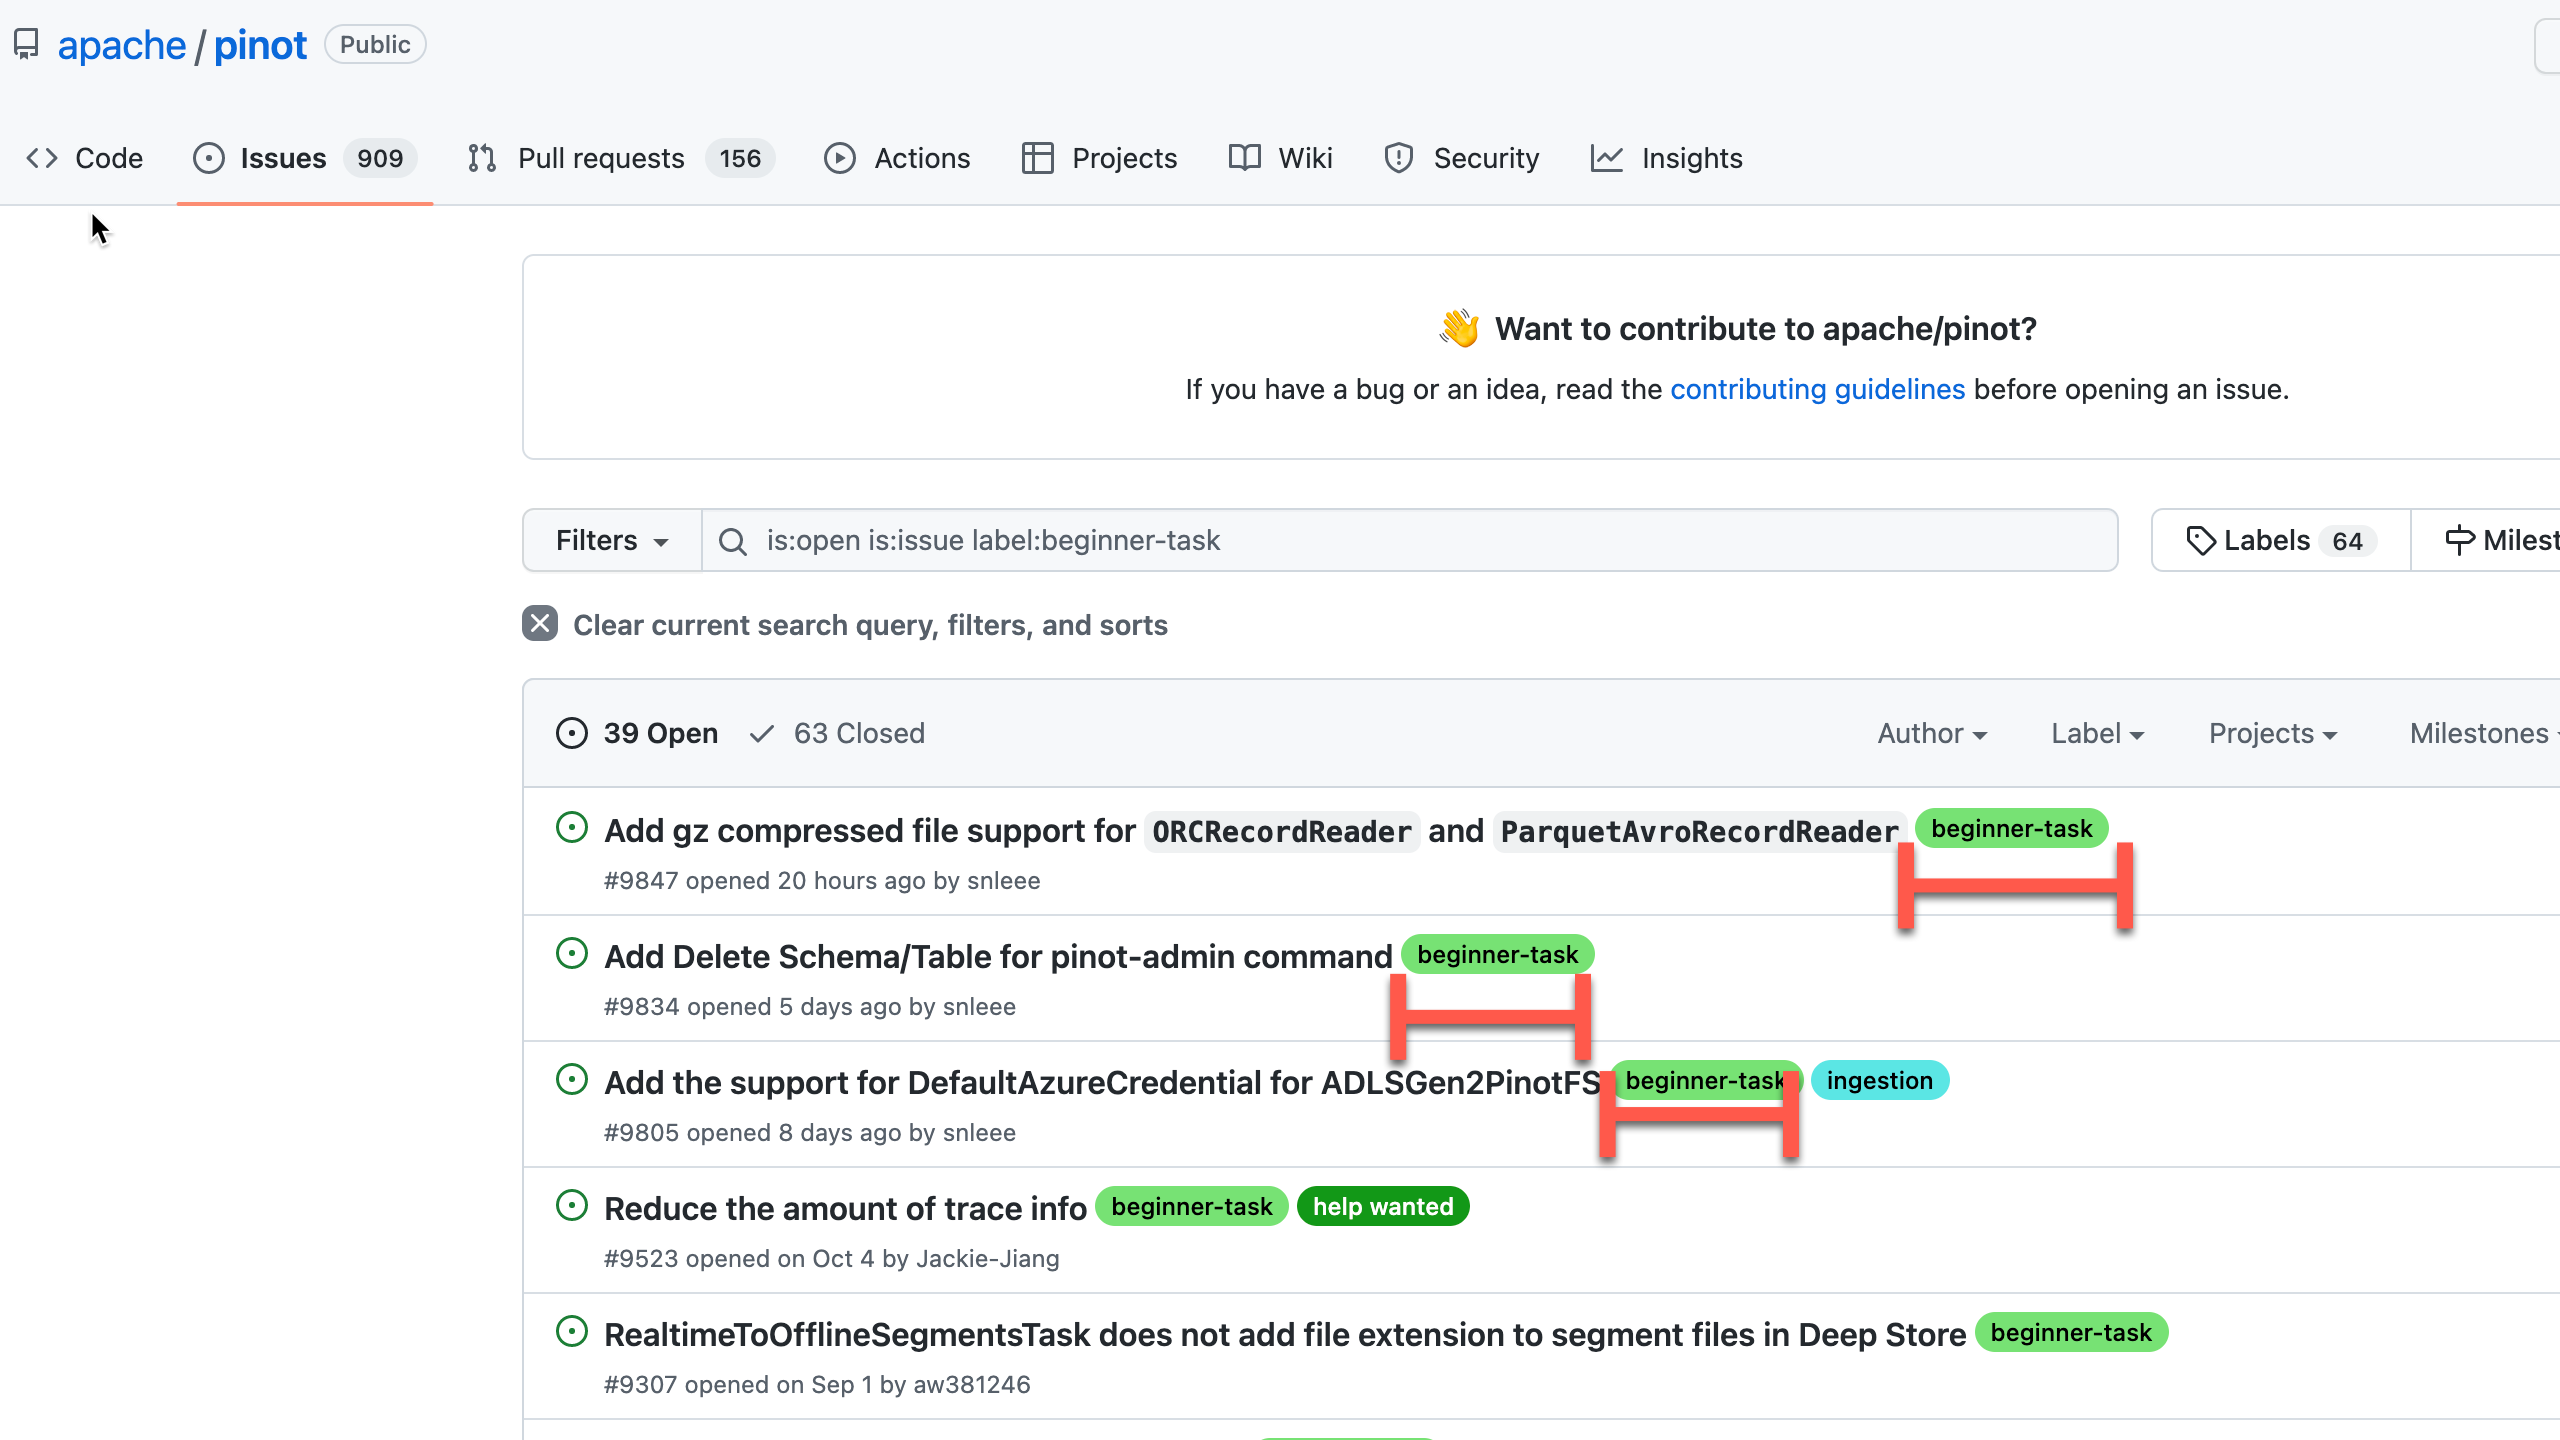The image size is (2560, 1440).
Task: Click the shield icon for the Security tab
Action: (1398, 158)
